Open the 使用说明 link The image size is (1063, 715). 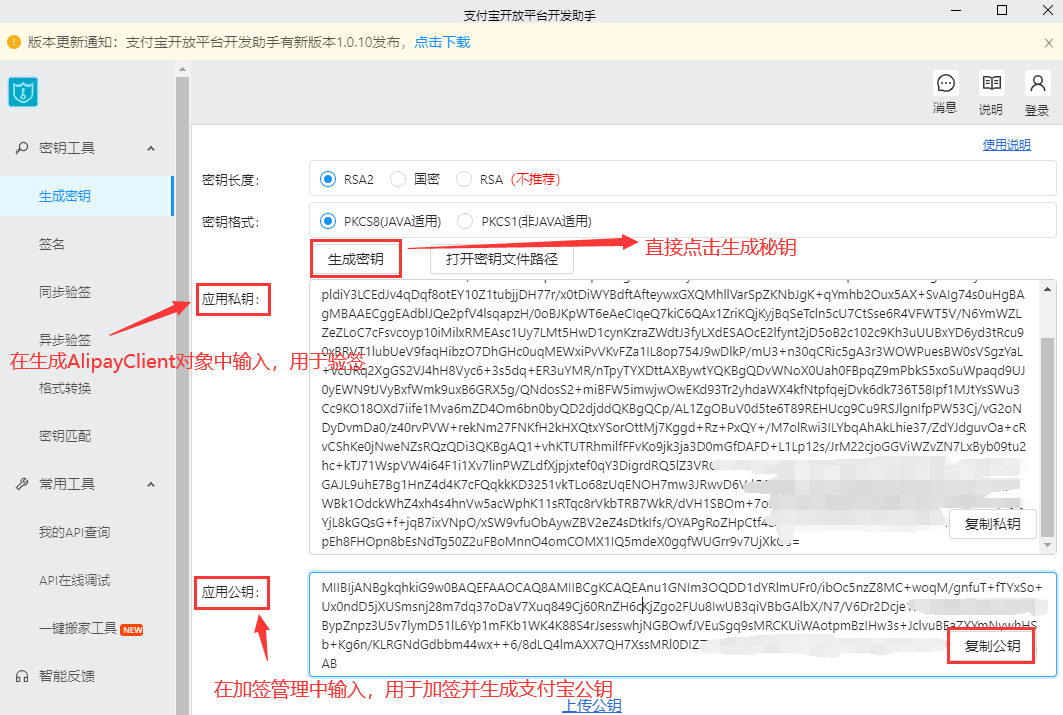(x=1006, y=144)
